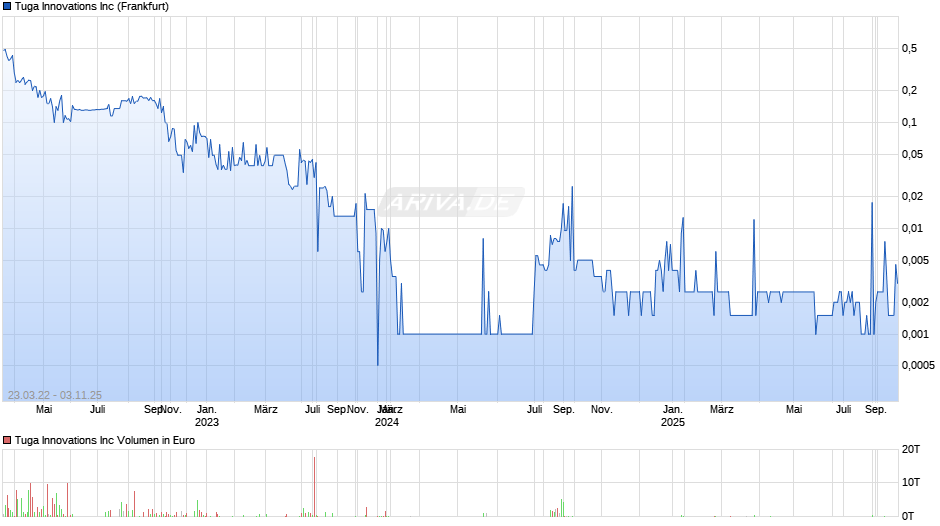Image resolution: width=940 pixels, height=526 pixels.
Task: Click the '0T' volume axis label
Action: (908, 516)
